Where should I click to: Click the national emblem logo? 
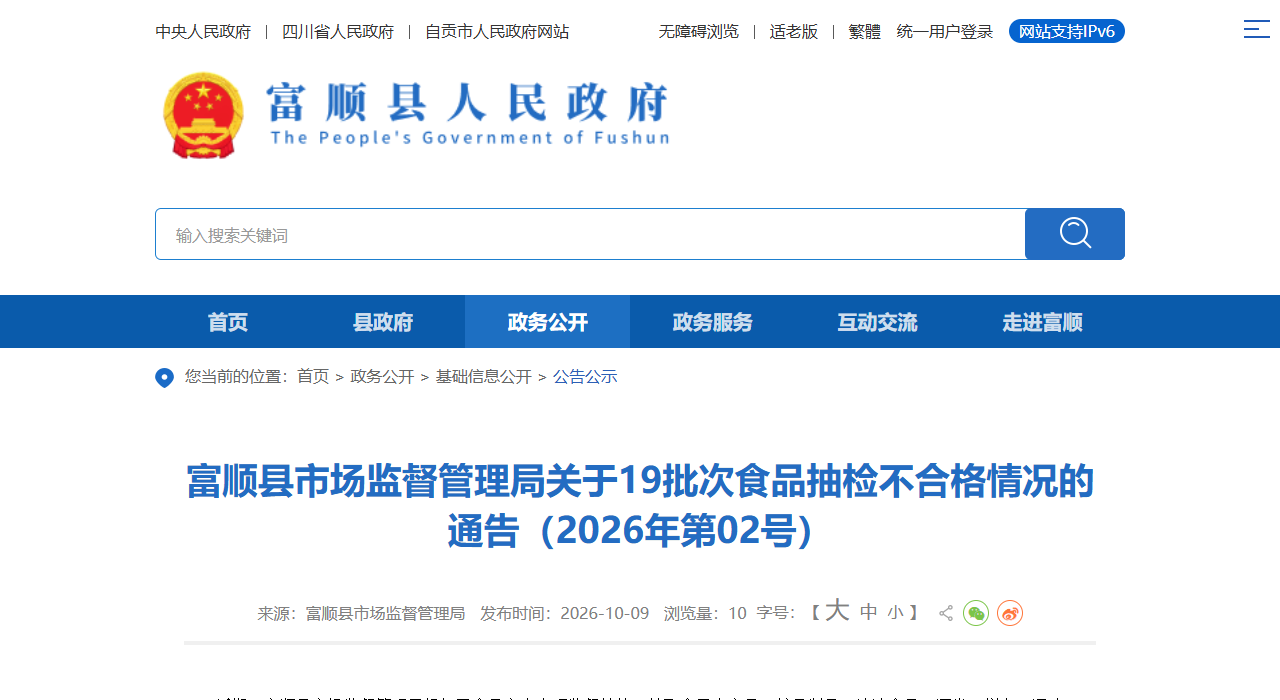[x=203, y=115]
